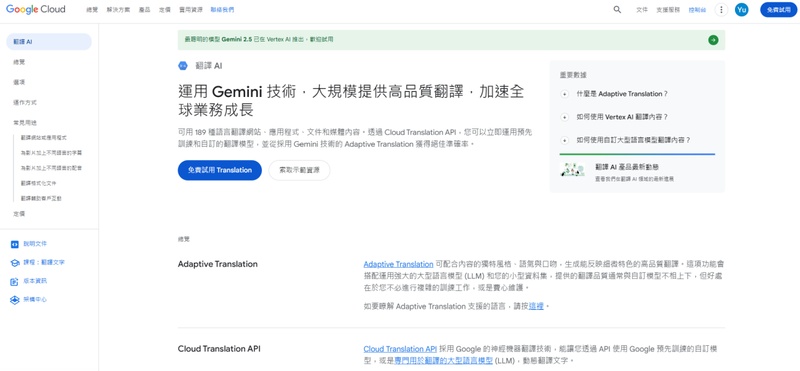Click the Gemini 2.5 announcement banner text
Image resolution: width=800 pixels, height=371 pixels.
pyautogui.click(x=259, y=39)
